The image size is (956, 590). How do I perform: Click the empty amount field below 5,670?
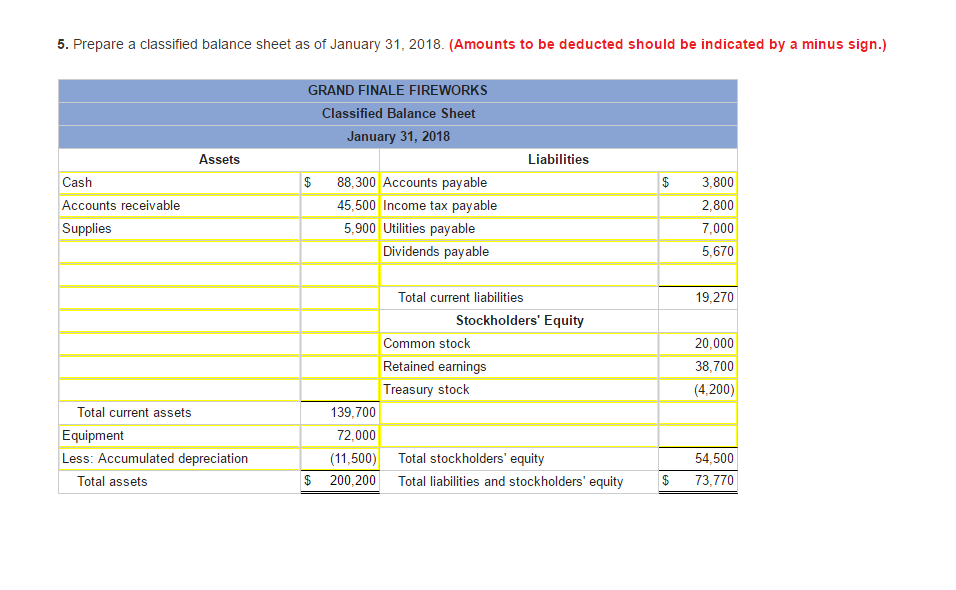(698, 275)
